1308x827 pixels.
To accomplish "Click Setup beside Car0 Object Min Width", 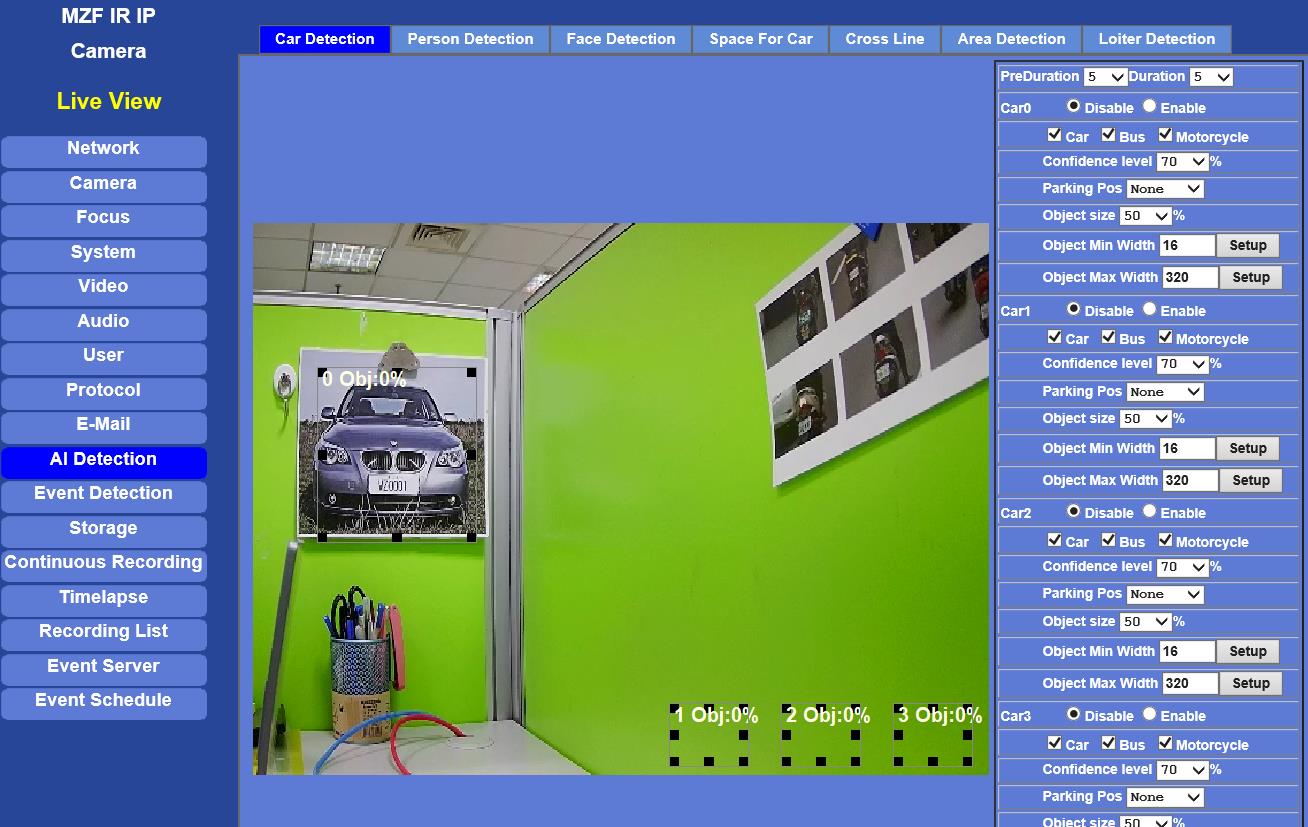I will pos(1248,245).
